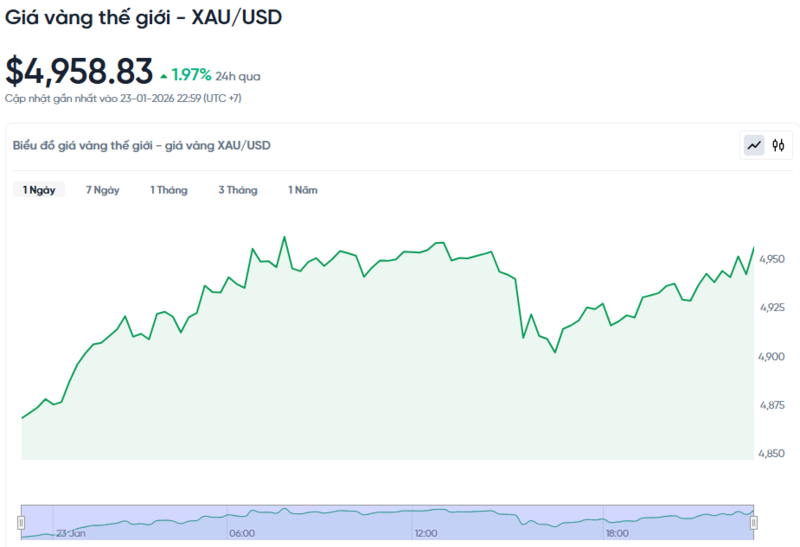Switch to line chart view
Screen dimensions: 800x547
(754, 146)
